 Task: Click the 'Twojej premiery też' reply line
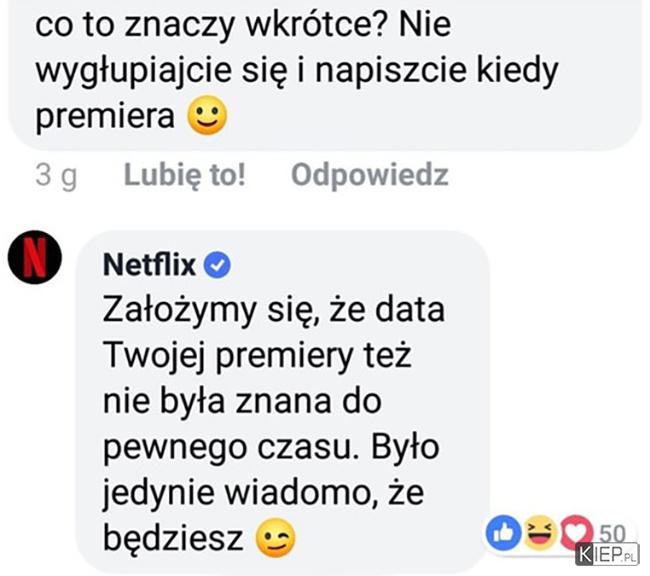pyautogui.click(x=257, y=356)
